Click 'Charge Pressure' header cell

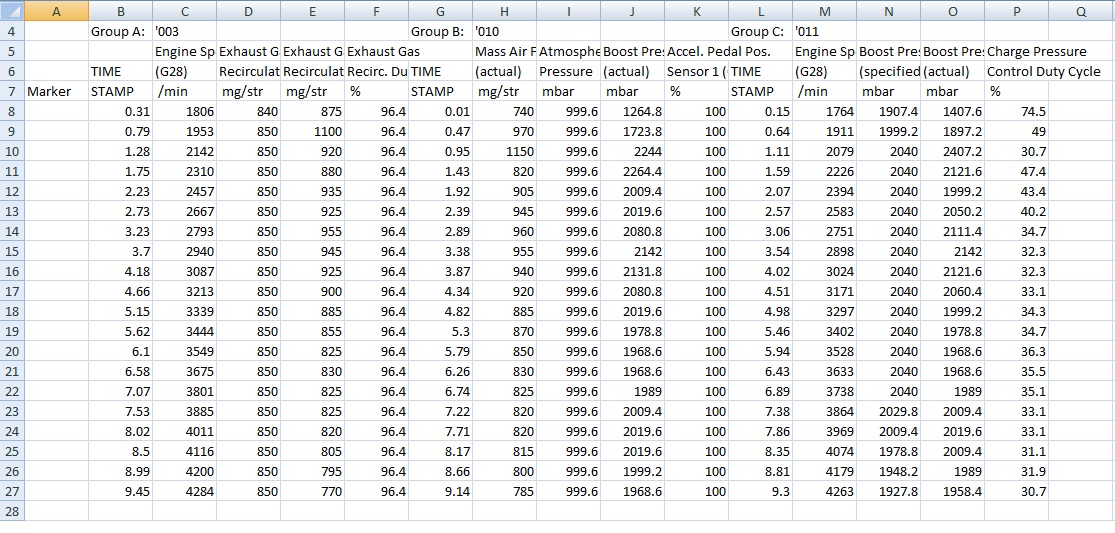point(1016,51)
